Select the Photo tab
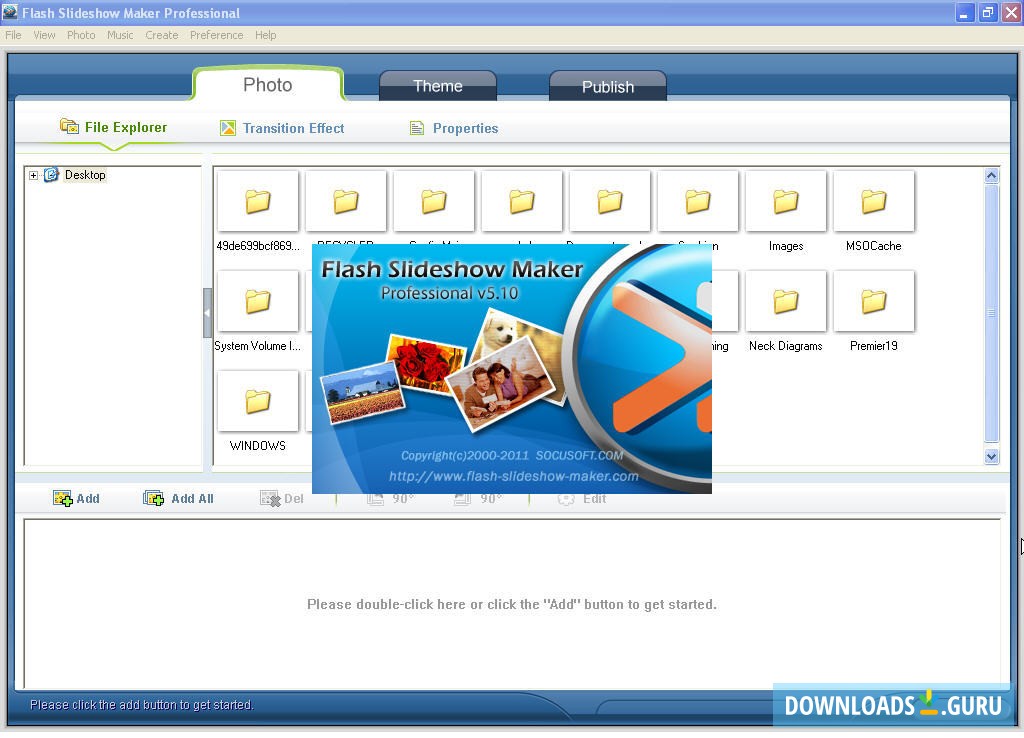The height and width of the screenshot is (738, 1024). [x=268, y=85]
